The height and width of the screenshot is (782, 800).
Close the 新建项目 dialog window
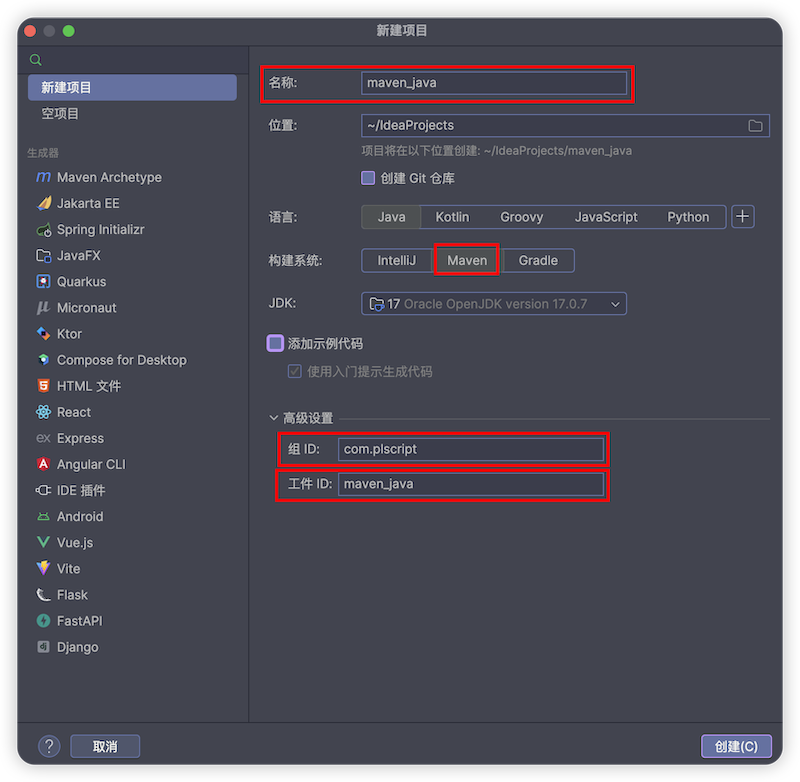coord(30,31)
